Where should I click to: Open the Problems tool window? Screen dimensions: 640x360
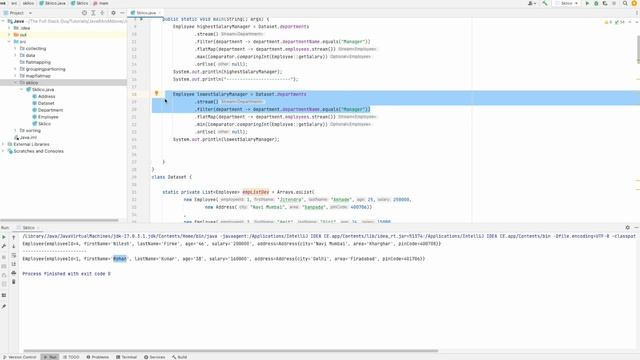(x=98, y=357)
